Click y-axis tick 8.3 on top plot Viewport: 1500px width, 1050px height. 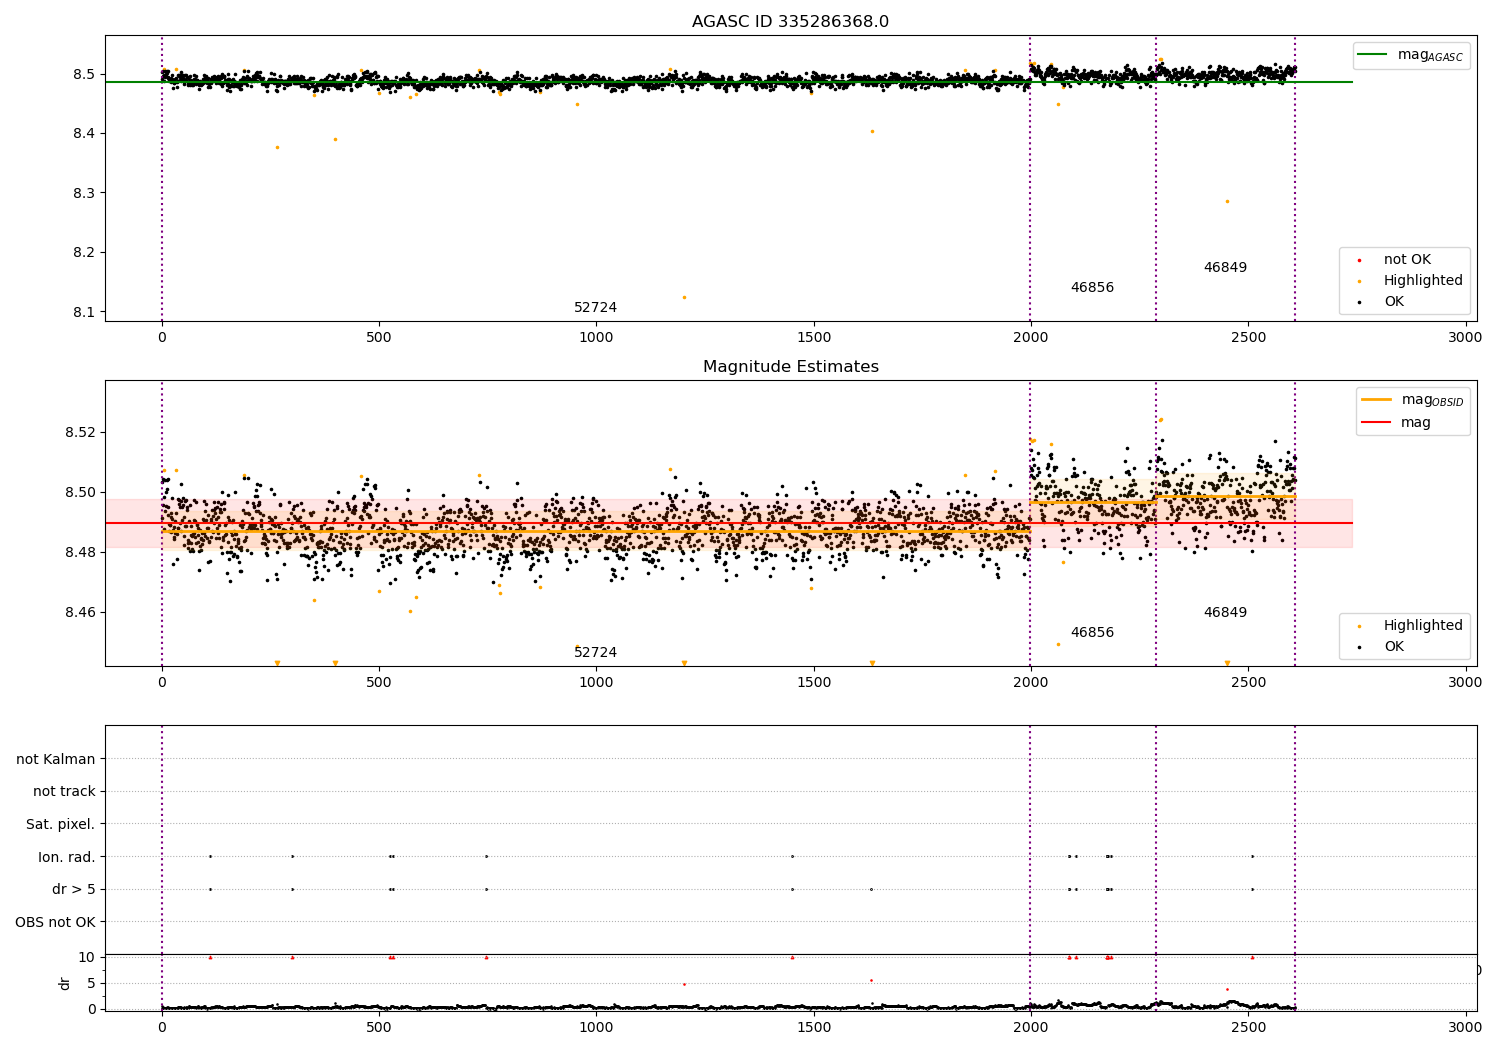[x=84, y=193]
